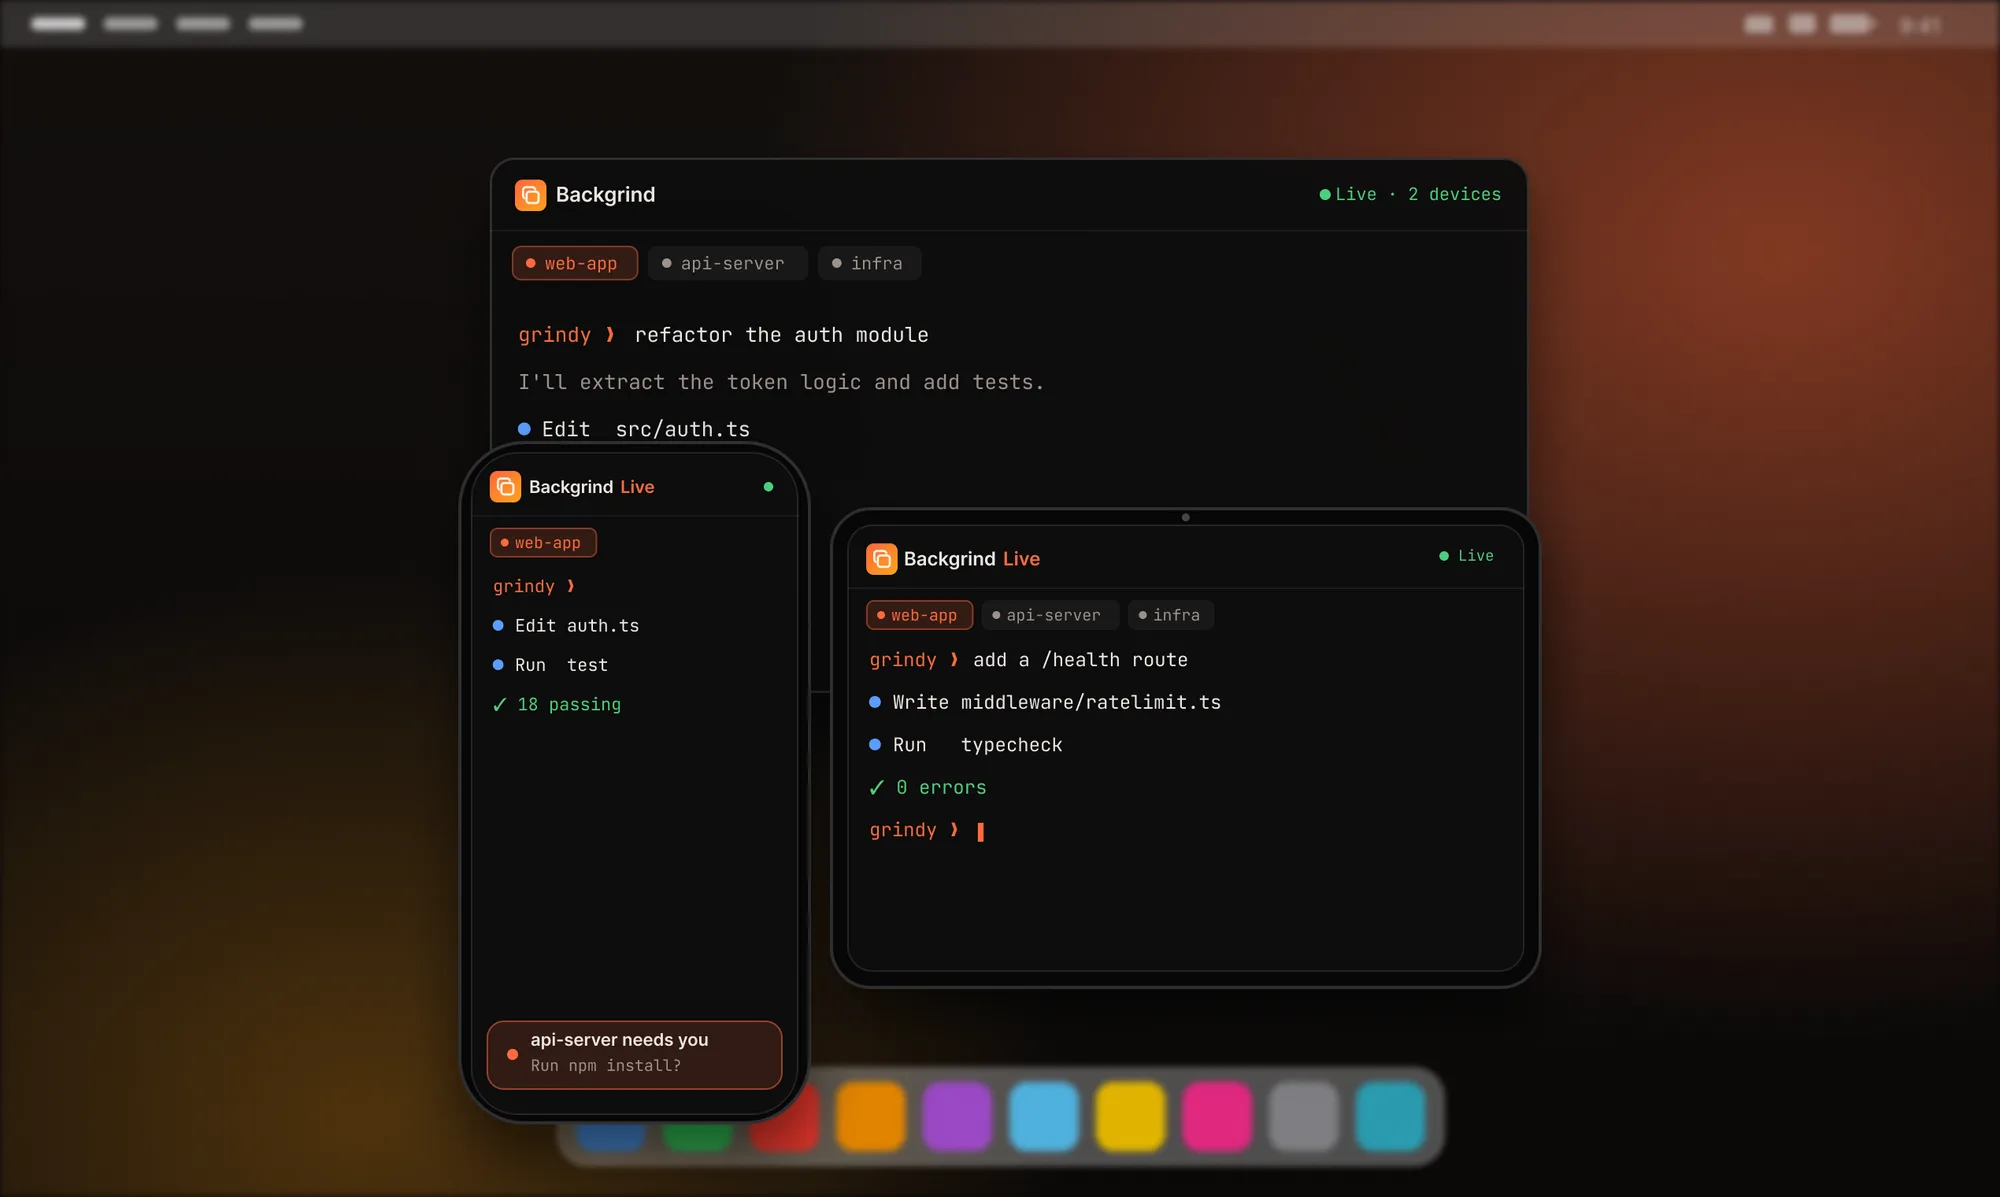The height and width of the screenshot is (1197, 2000).
Task: Open infra tab on tablet
Action: click(x=1170, y=615)
